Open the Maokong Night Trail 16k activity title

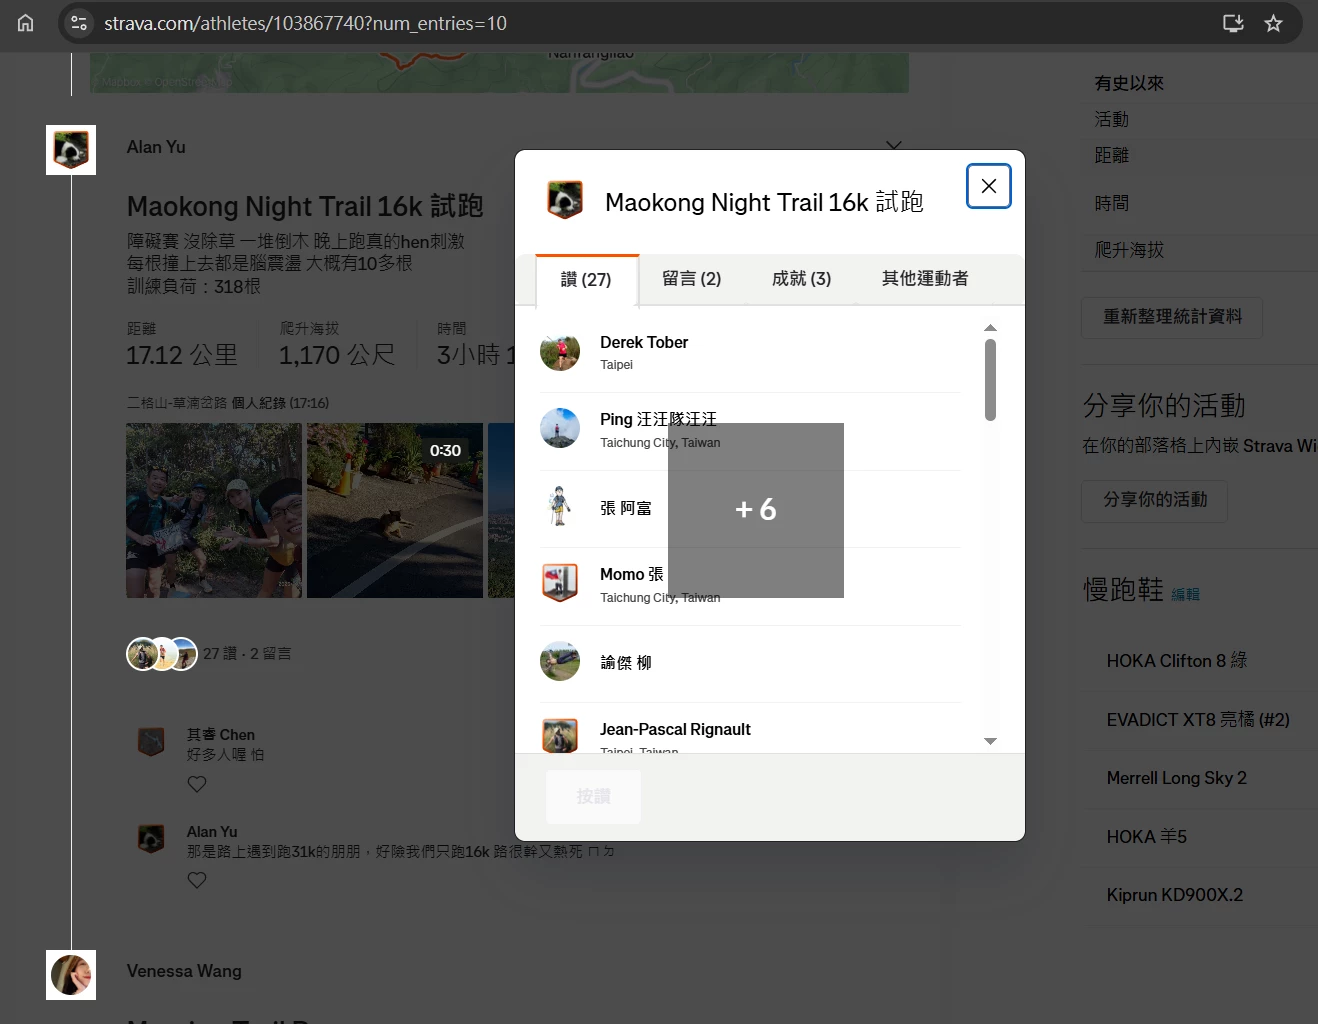[x=305, y=206]
